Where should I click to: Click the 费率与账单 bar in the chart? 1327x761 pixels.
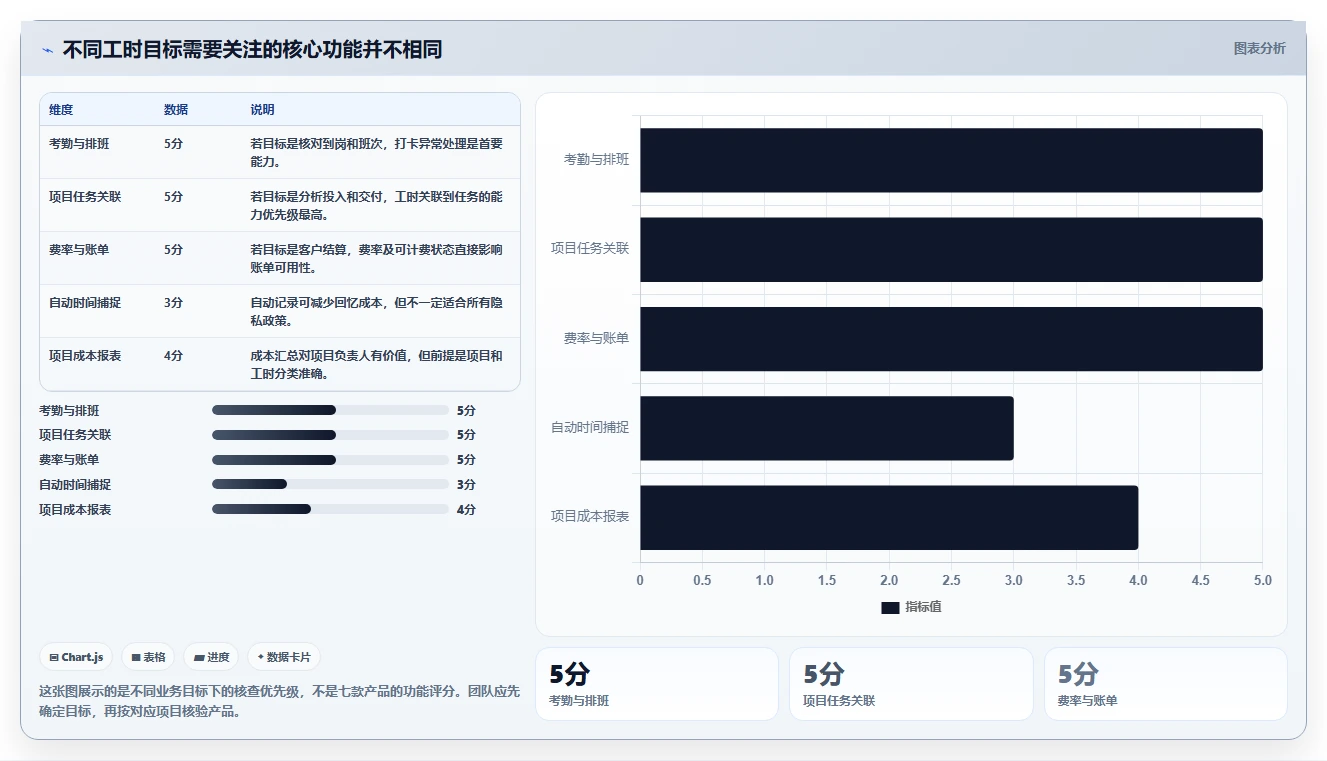pyautogui.click(x=951, y=339)
